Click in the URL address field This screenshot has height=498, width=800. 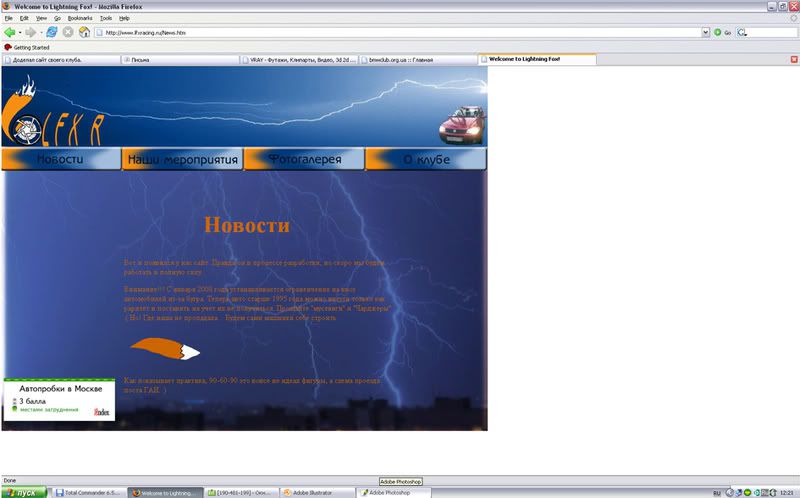coord(398,32)
